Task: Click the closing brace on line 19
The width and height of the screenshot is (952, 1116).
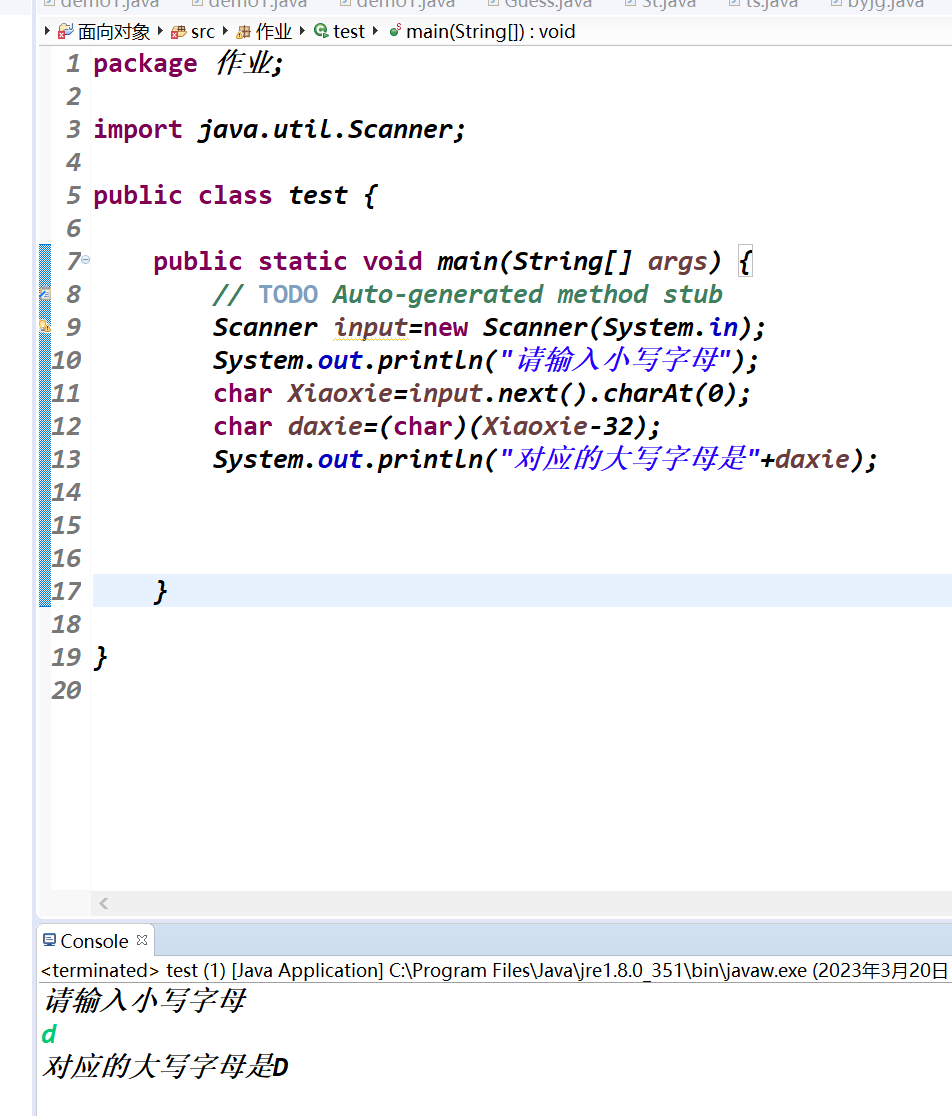Action: click(x=101, y=658)
